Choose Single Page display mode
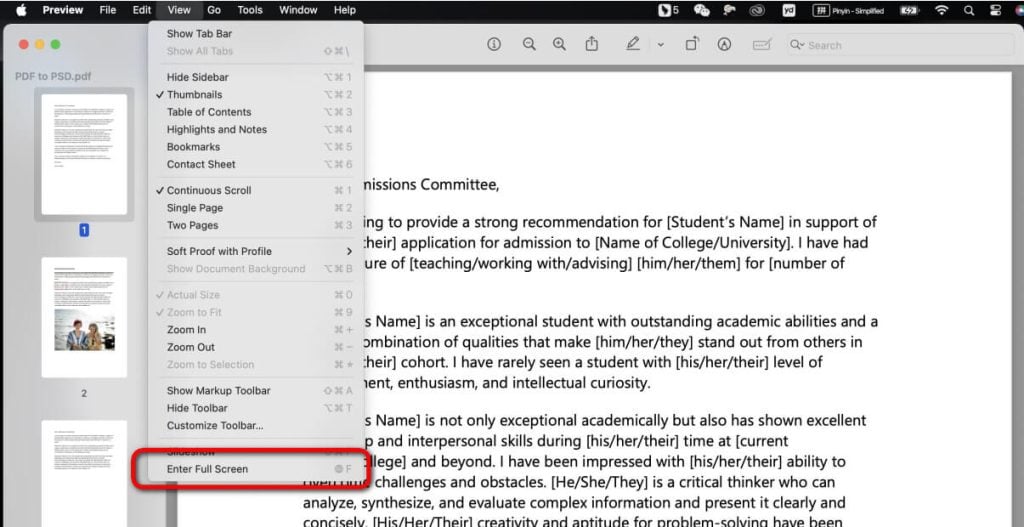Viewport: 1024px width, 527px height. click(194, 208)
